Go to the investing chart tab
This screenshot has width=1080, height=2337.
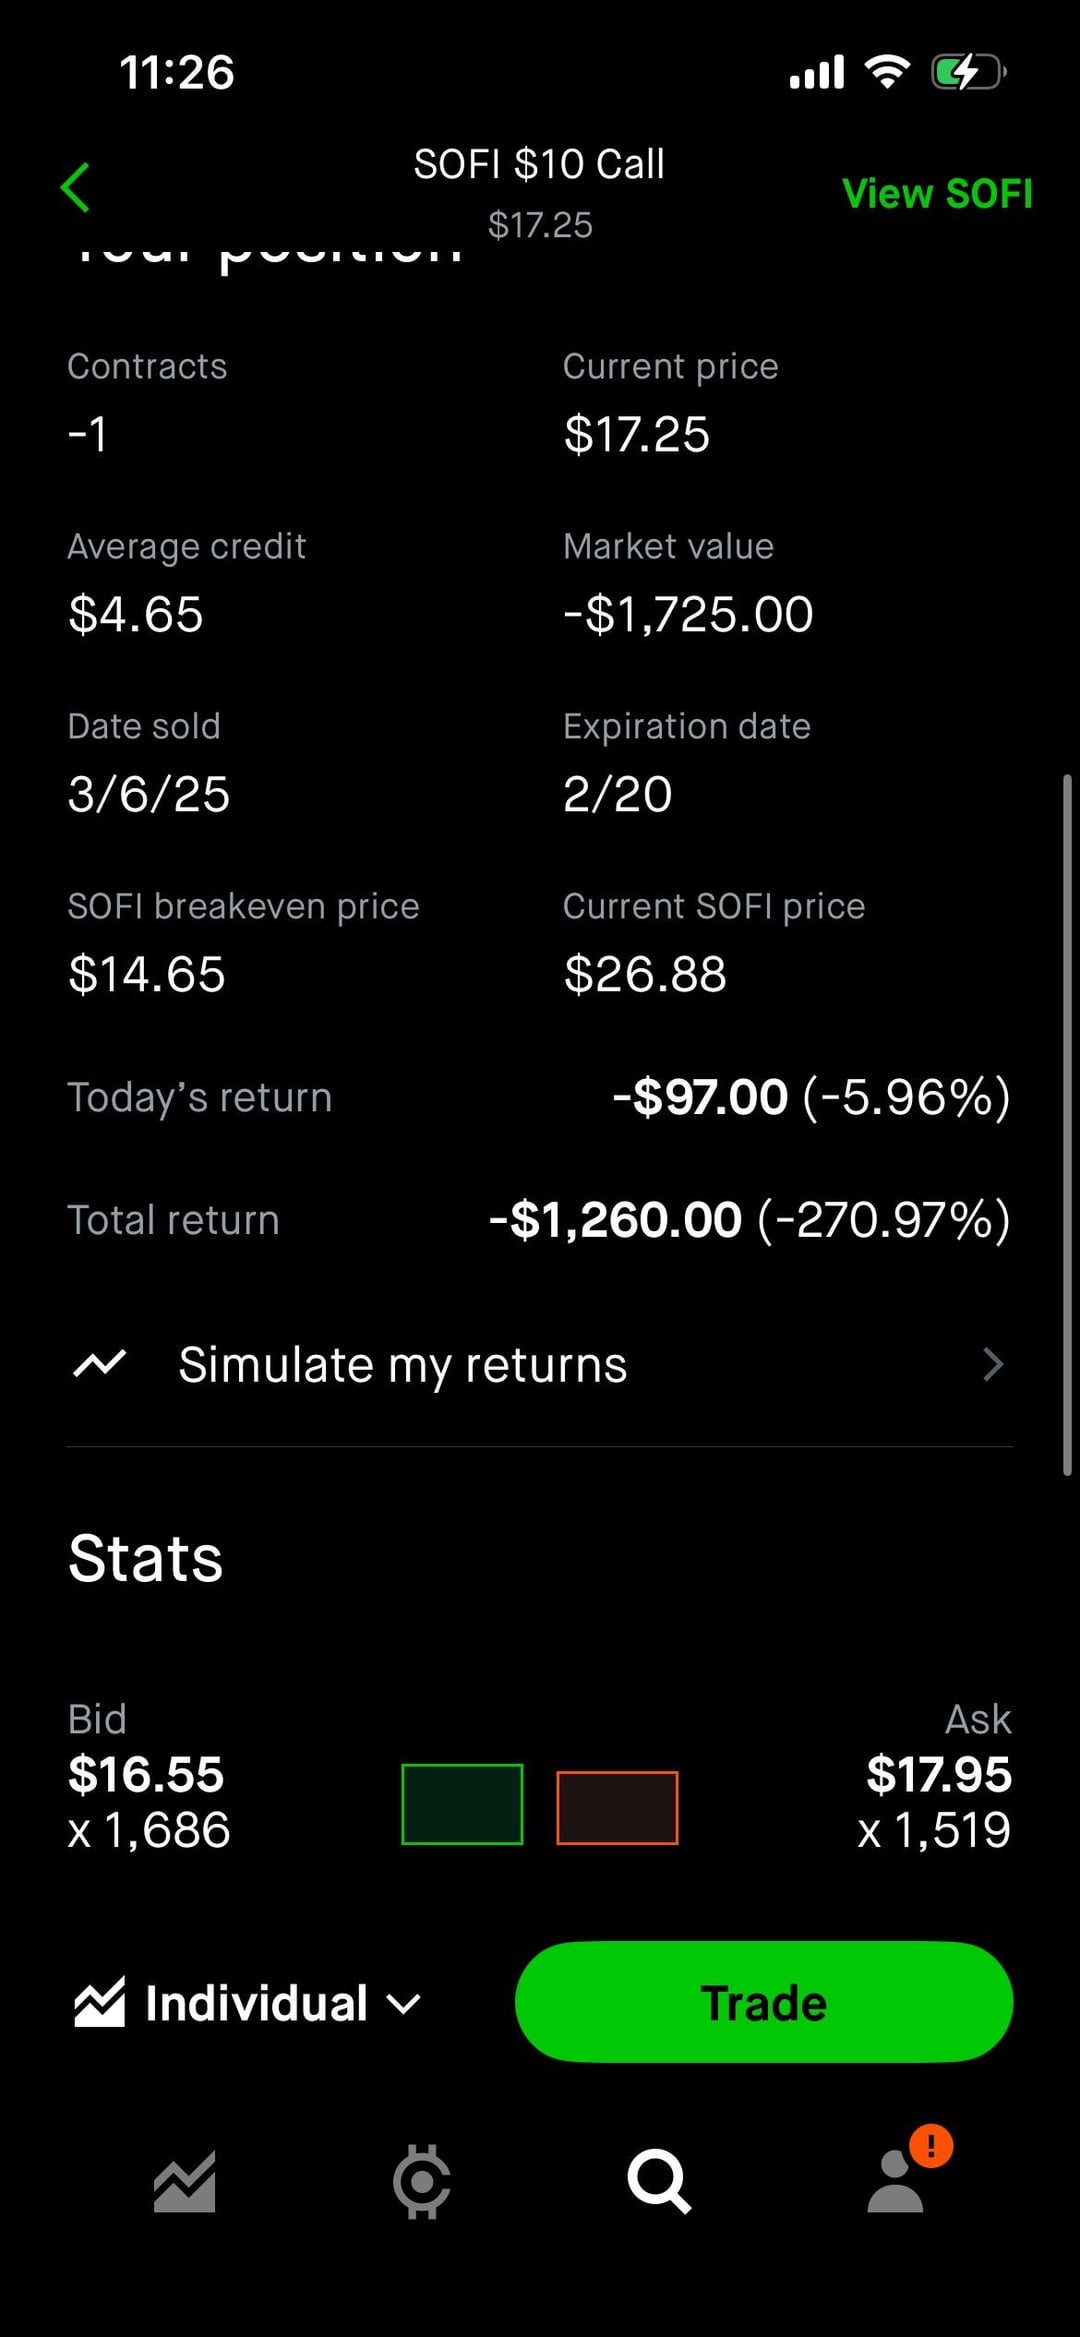pos(185,2181)
